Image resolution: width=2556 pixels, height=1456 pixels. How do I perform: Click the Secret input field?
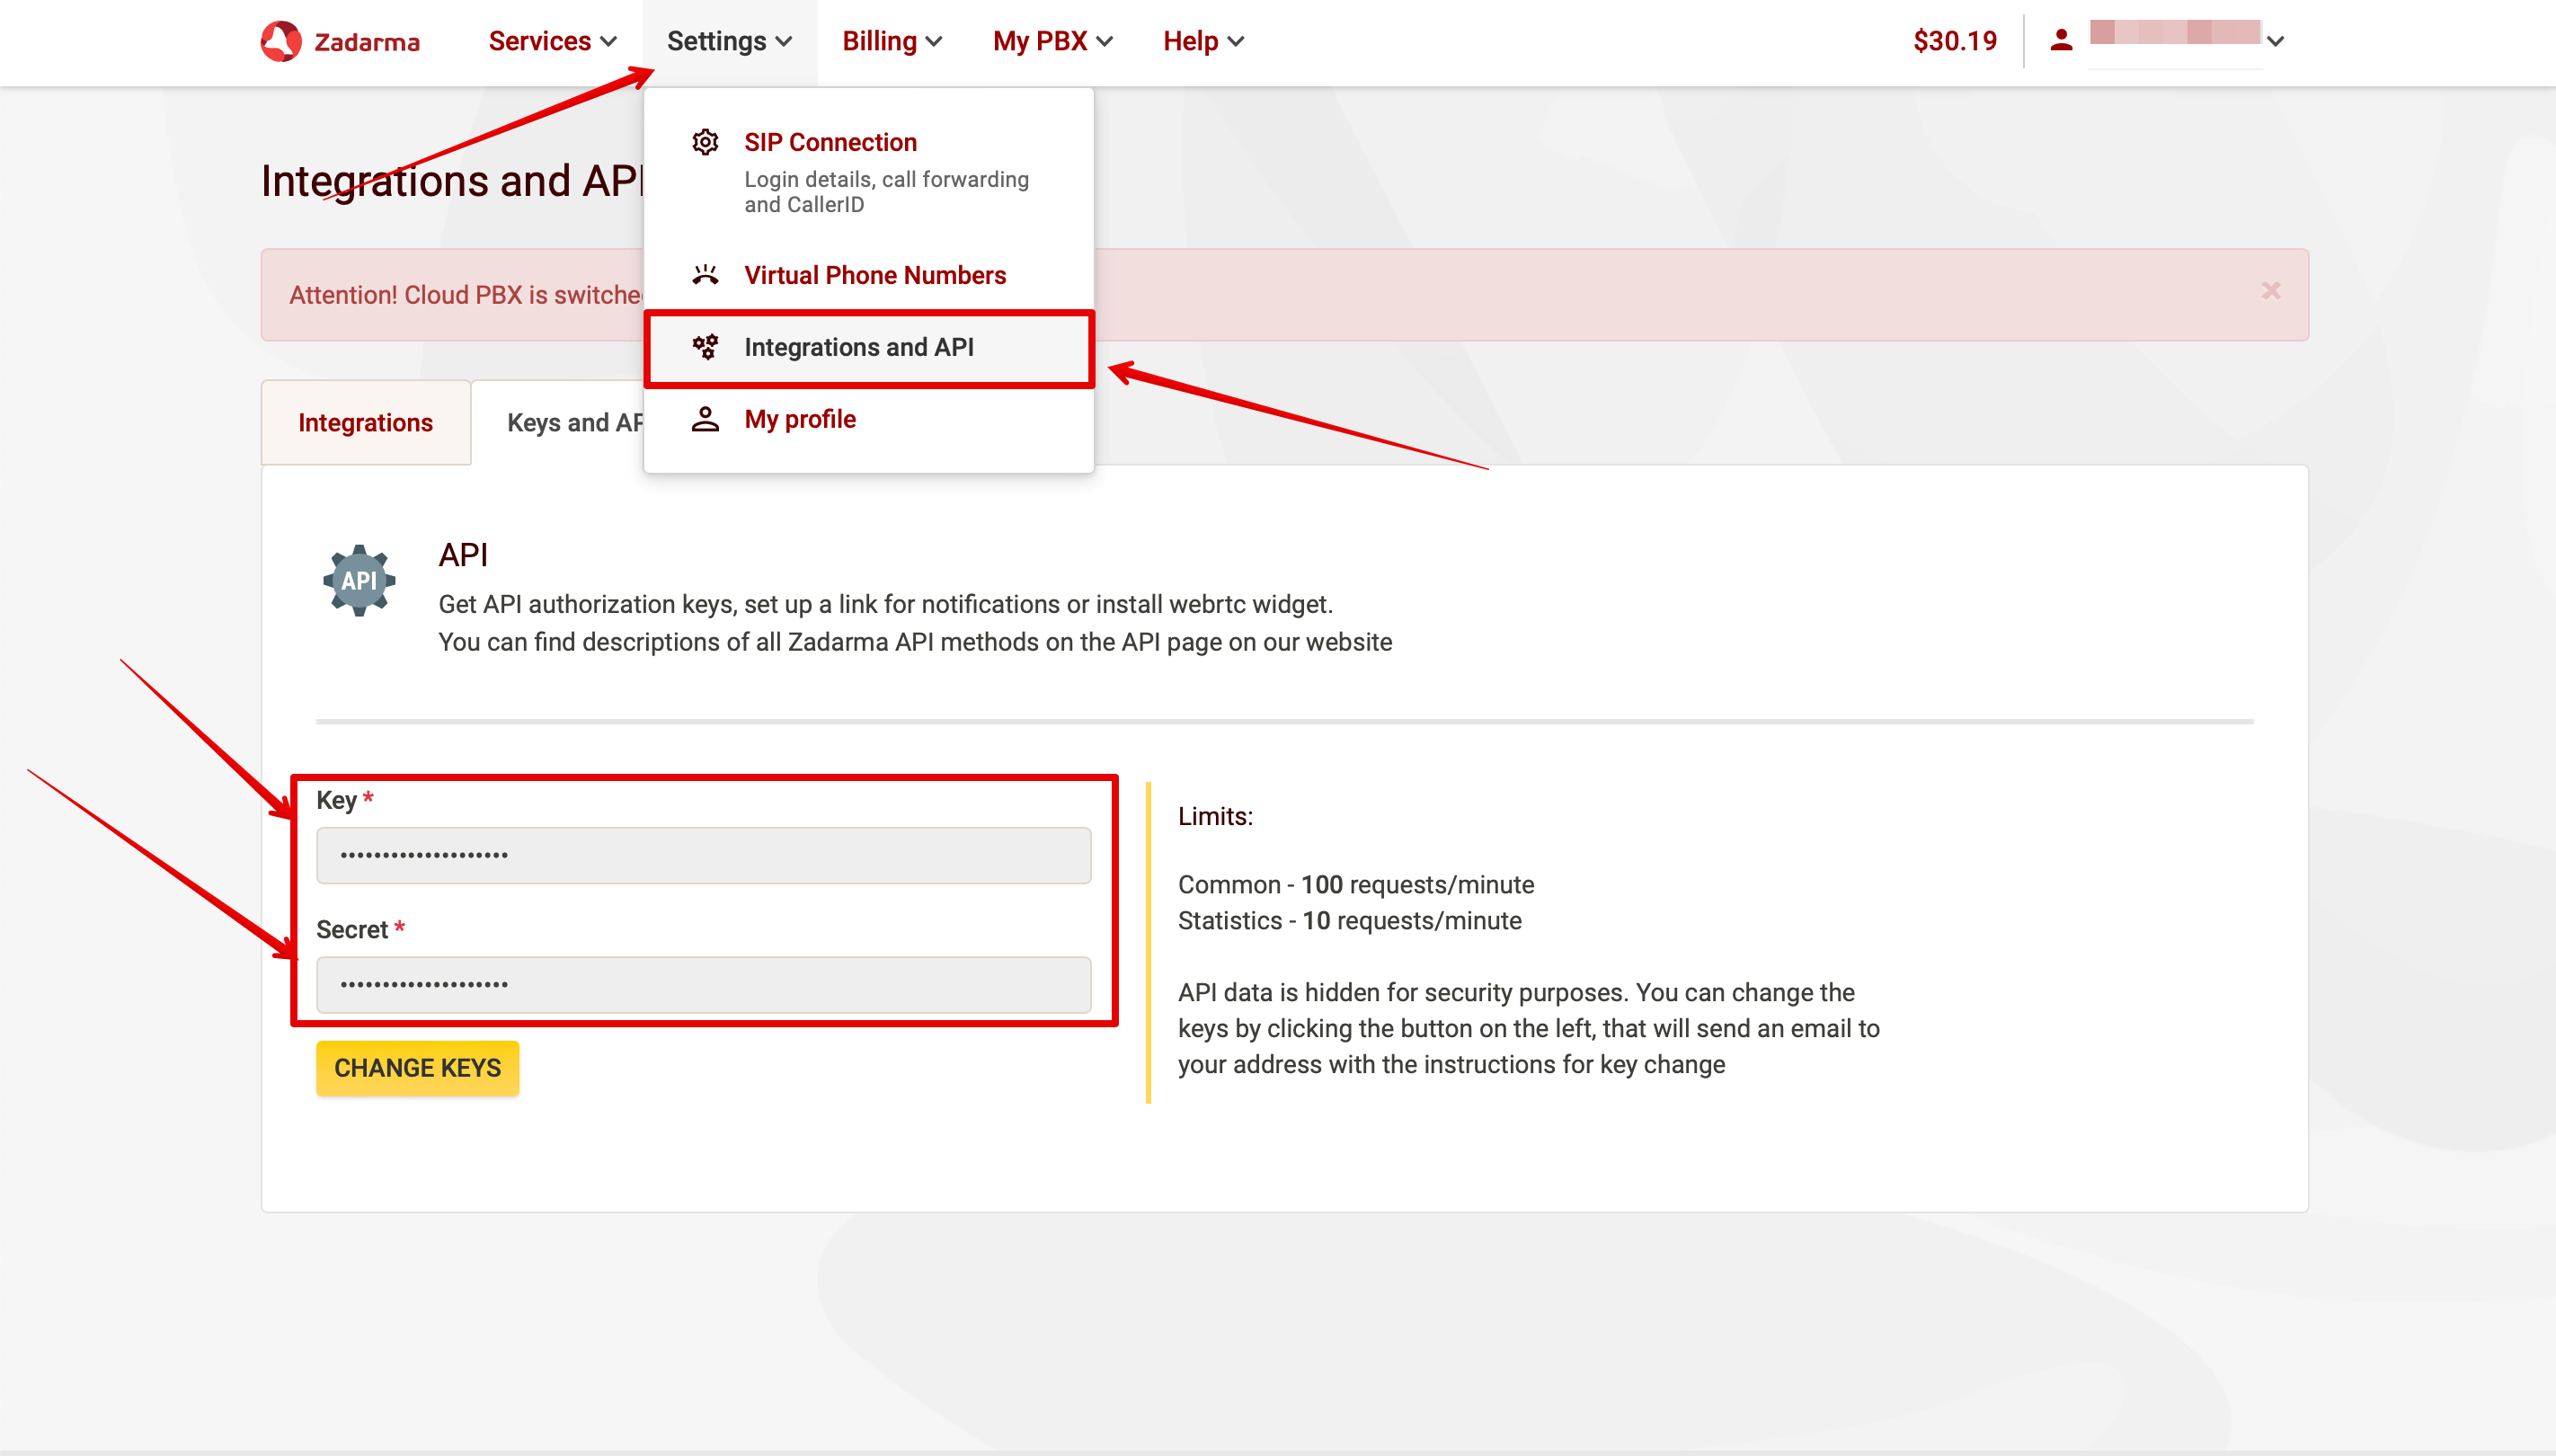coord(702,983)
